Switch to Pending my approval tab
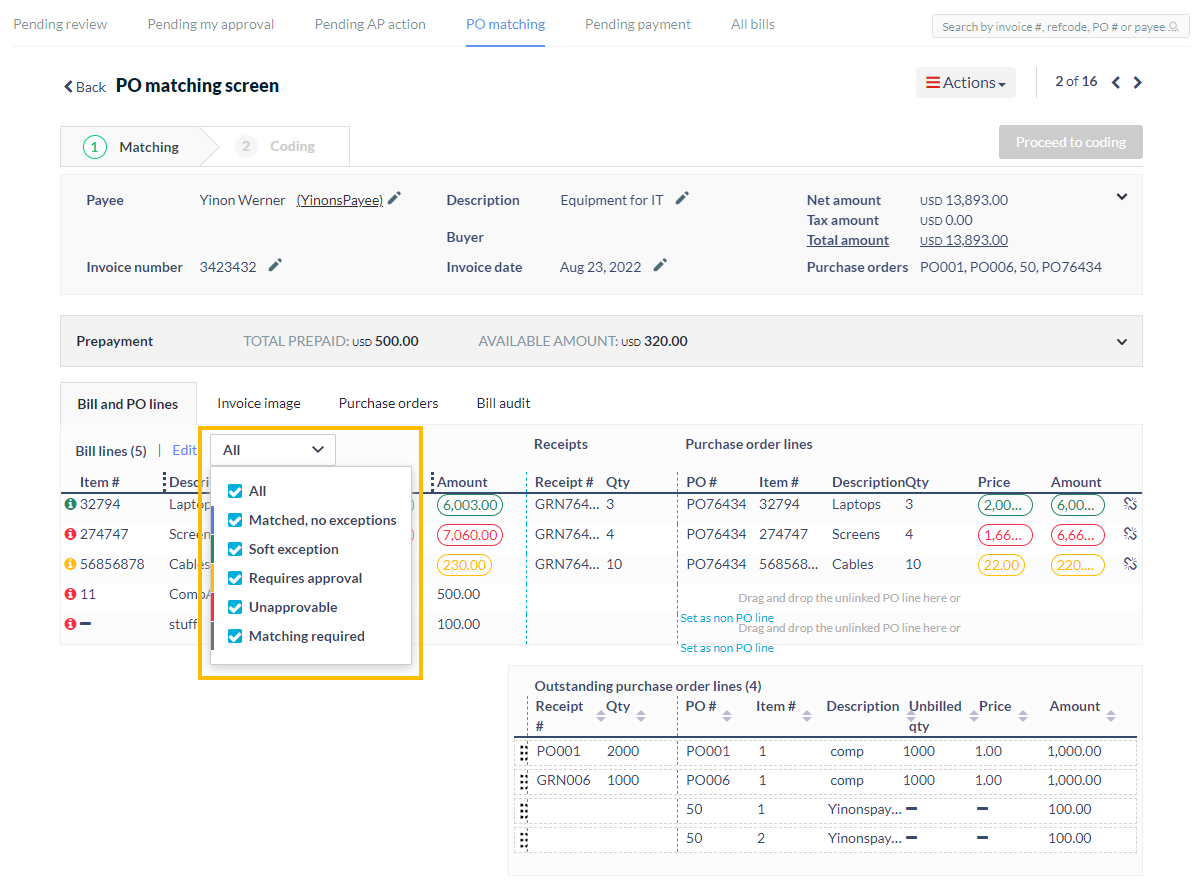 tap(211, 24)
